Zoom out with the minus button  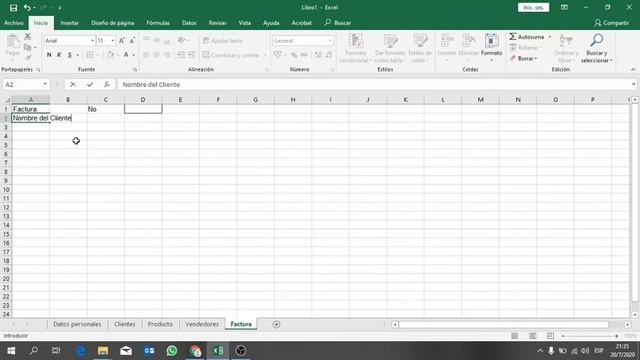[x=563, y=336]
